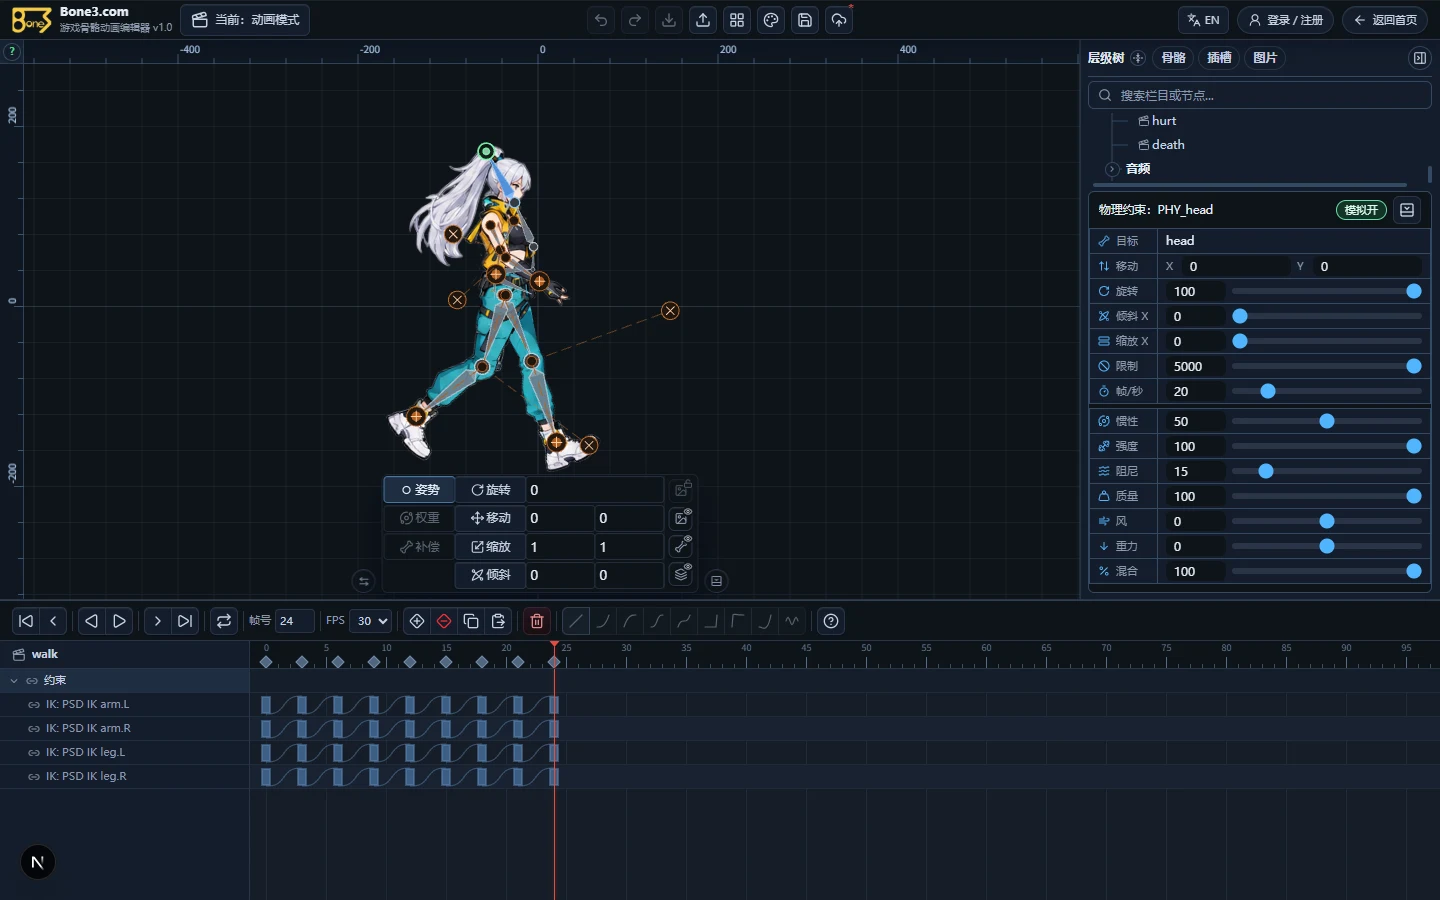The width and height of the screenshot is (1440, 900).
Task: Click the undo arrow icon
Action: 601,20
